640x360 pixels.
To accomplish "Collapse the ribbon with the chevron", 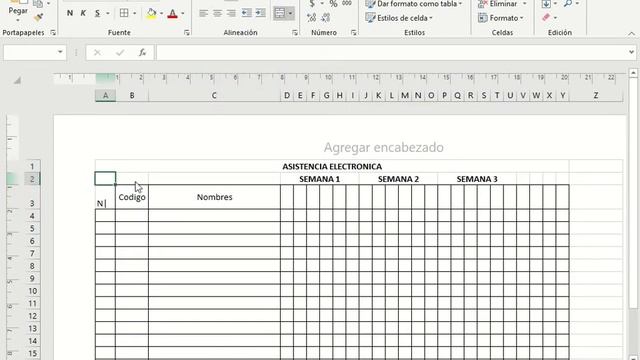I will pos(631,33).
